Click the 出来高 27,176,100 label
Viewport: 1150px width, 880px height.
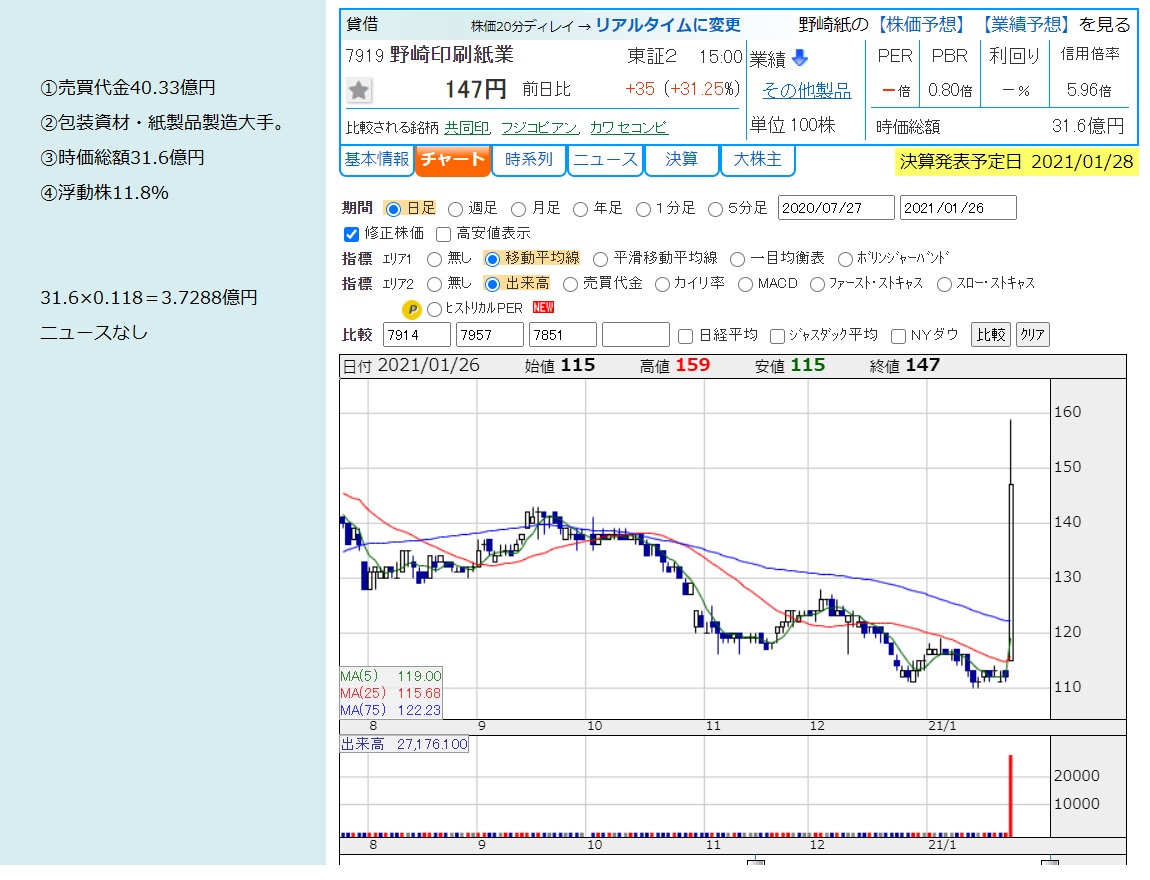pos(404,744)
